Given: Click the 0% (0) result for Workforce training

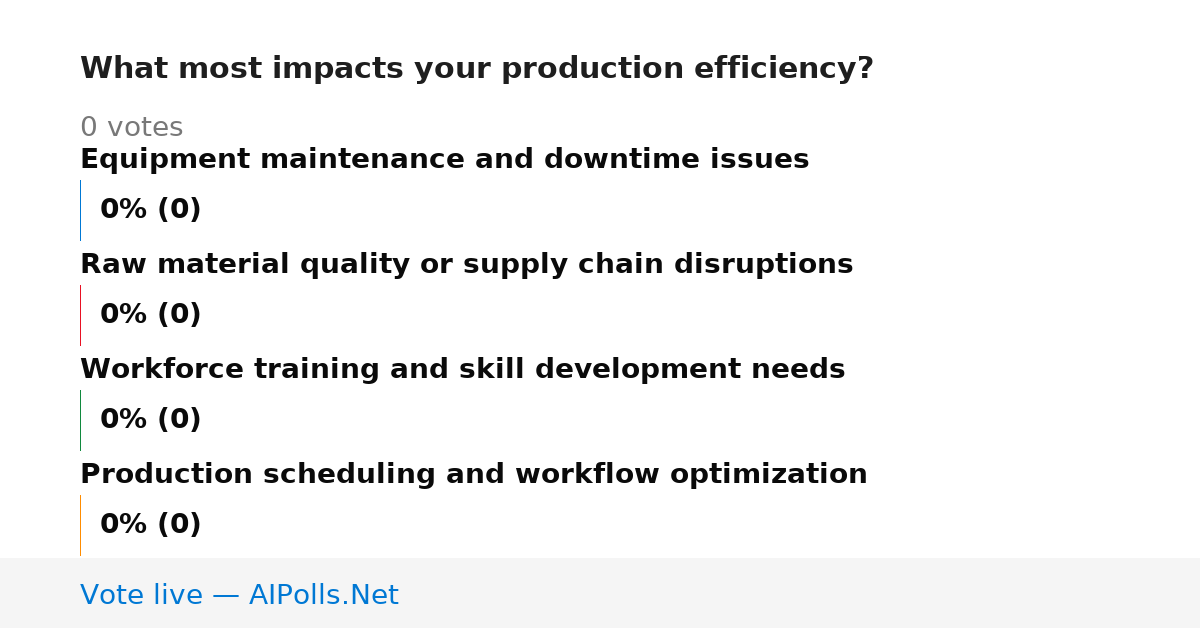Looking at the screenshot, I should pos(150,420).
